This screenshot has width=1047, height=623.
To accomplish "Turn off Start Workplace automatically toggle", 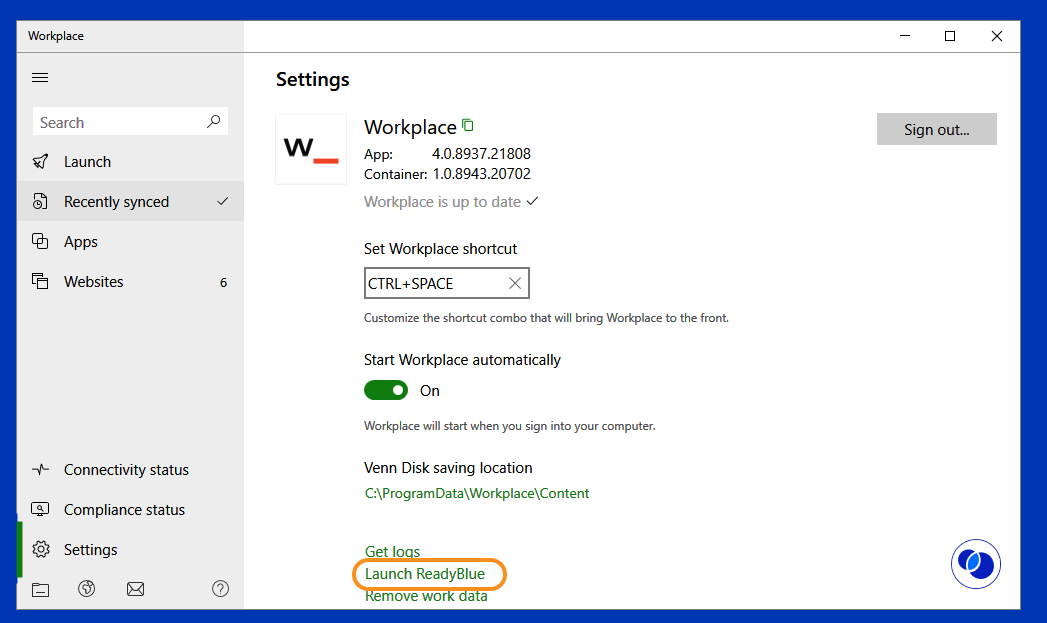I will tap(386, 391).
